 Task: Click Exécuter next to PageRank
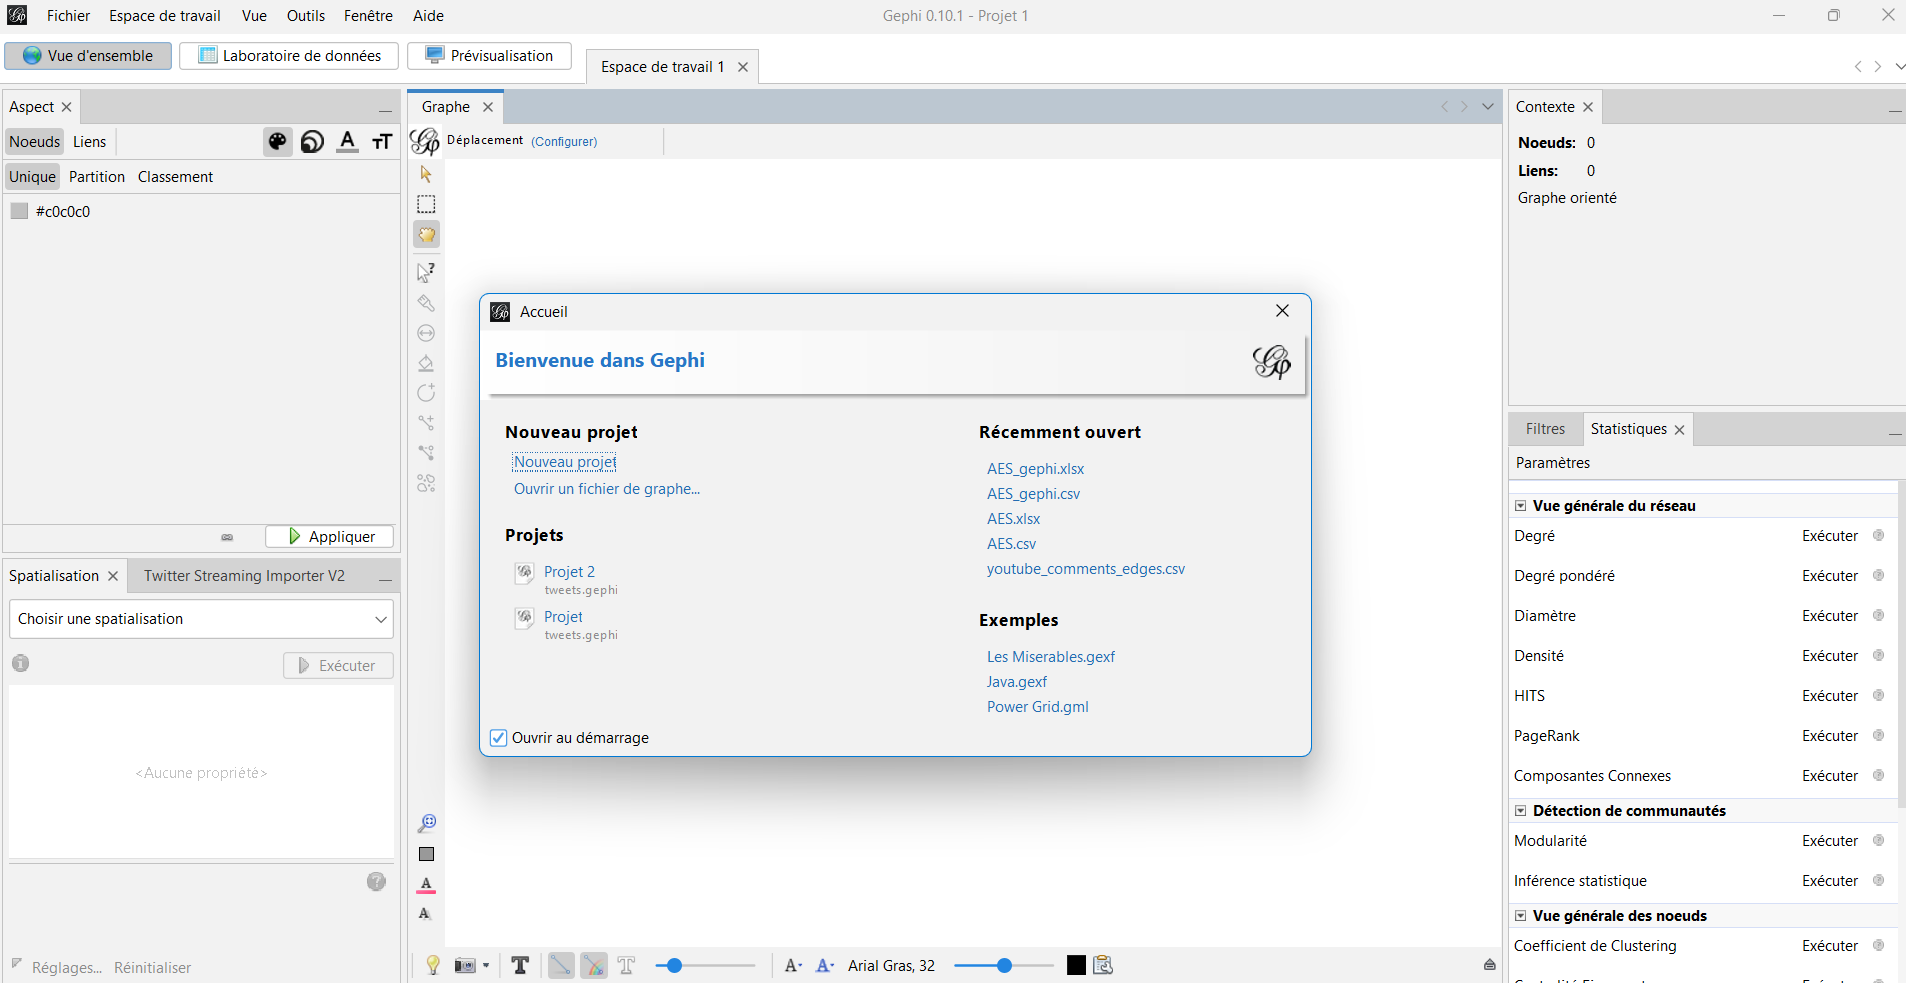click(x=1829, y=736)
